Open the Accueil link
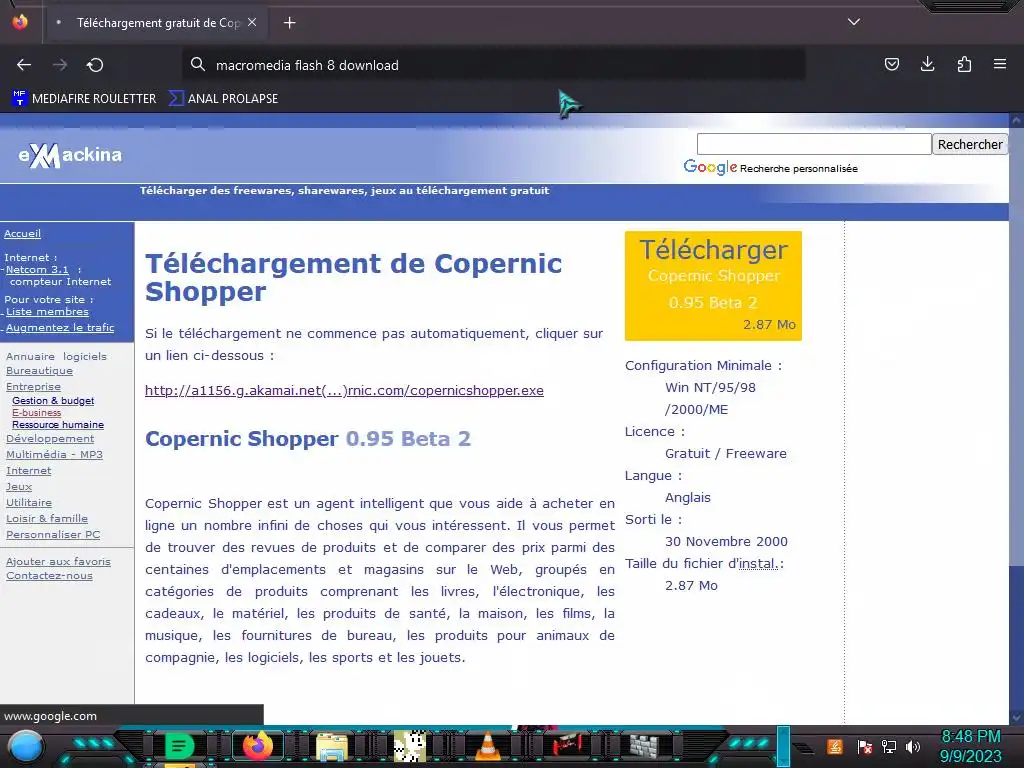This screenshot has height=768, width=1024. (x=22, y=234)
